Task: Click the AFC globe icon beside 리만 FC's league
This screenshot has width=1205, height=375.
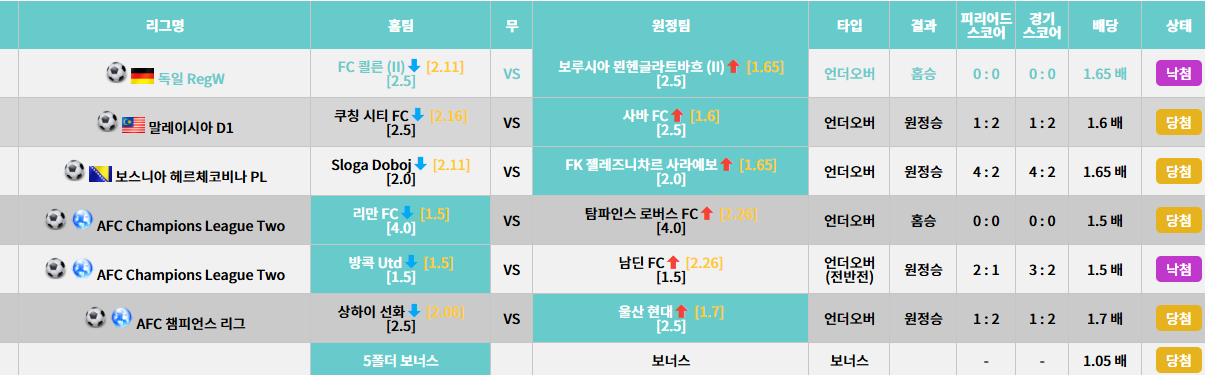Action: [x=82, y=221]
